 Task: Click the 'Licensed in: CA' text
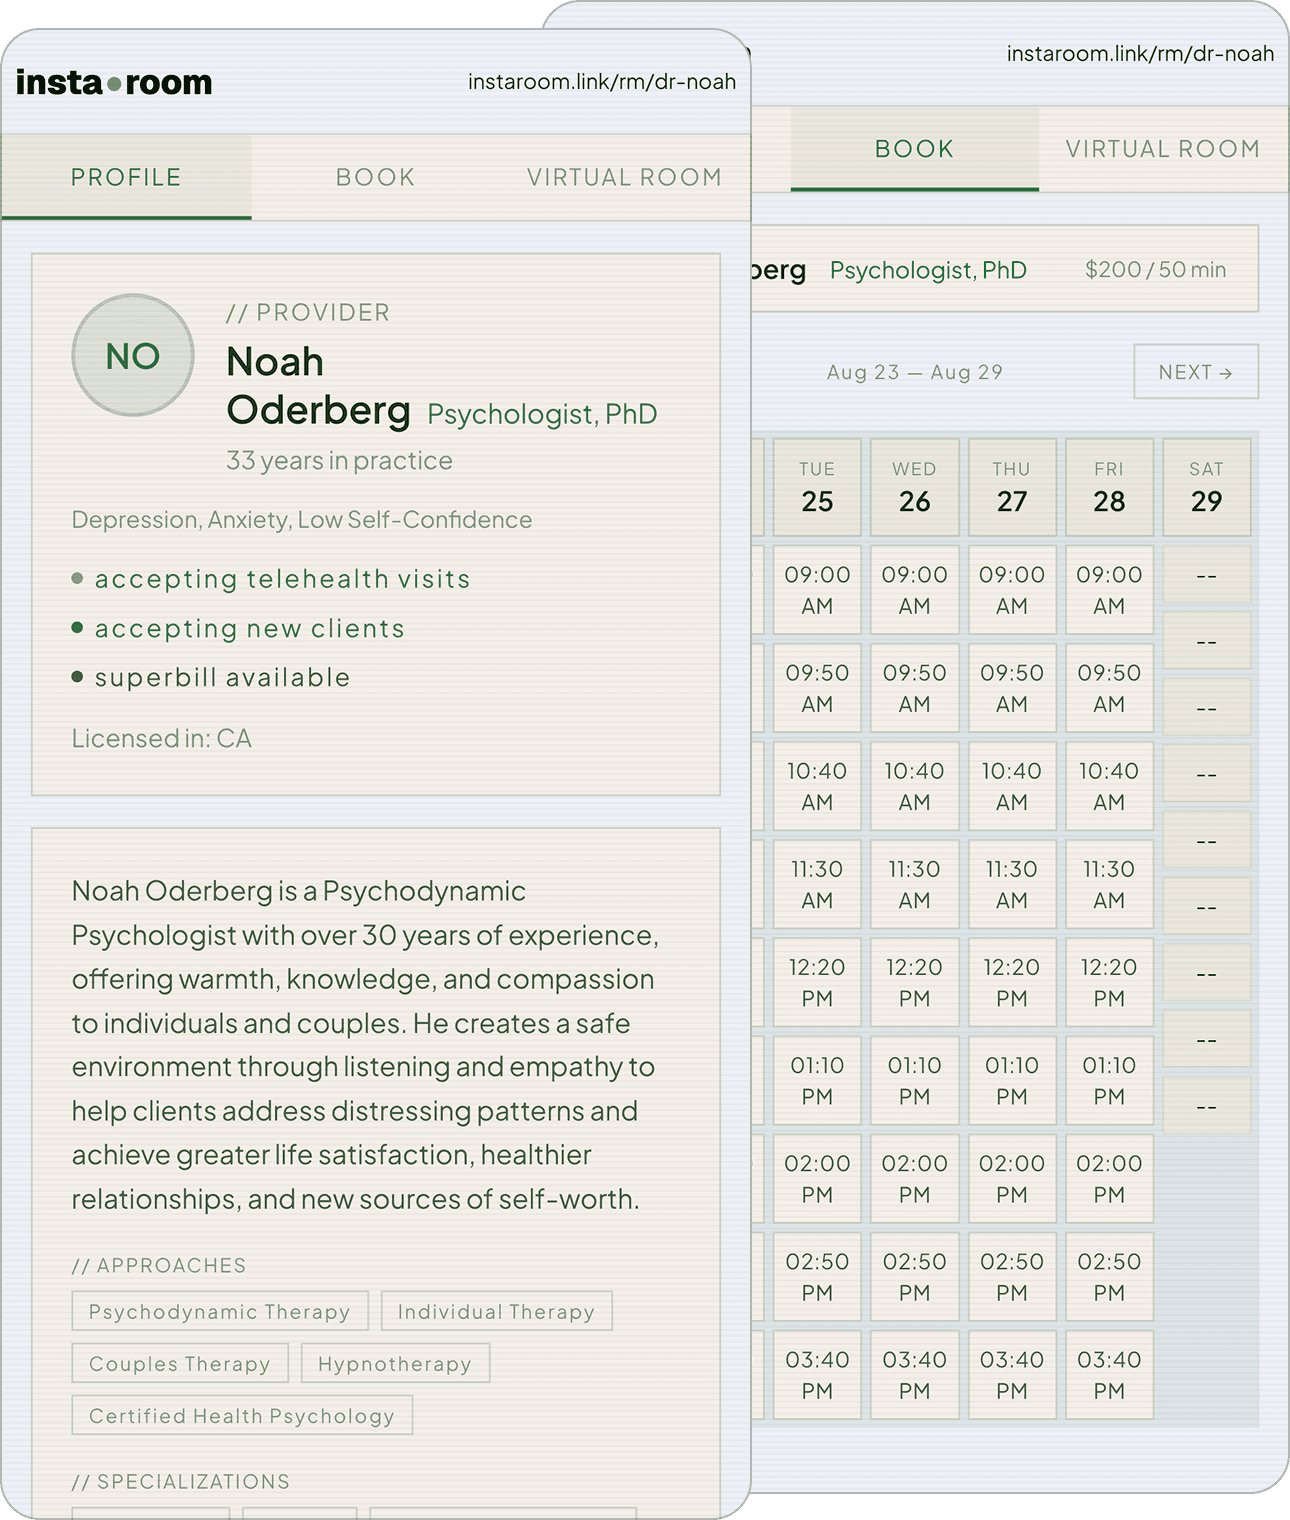pyautogui.click(x=162, y=738)
